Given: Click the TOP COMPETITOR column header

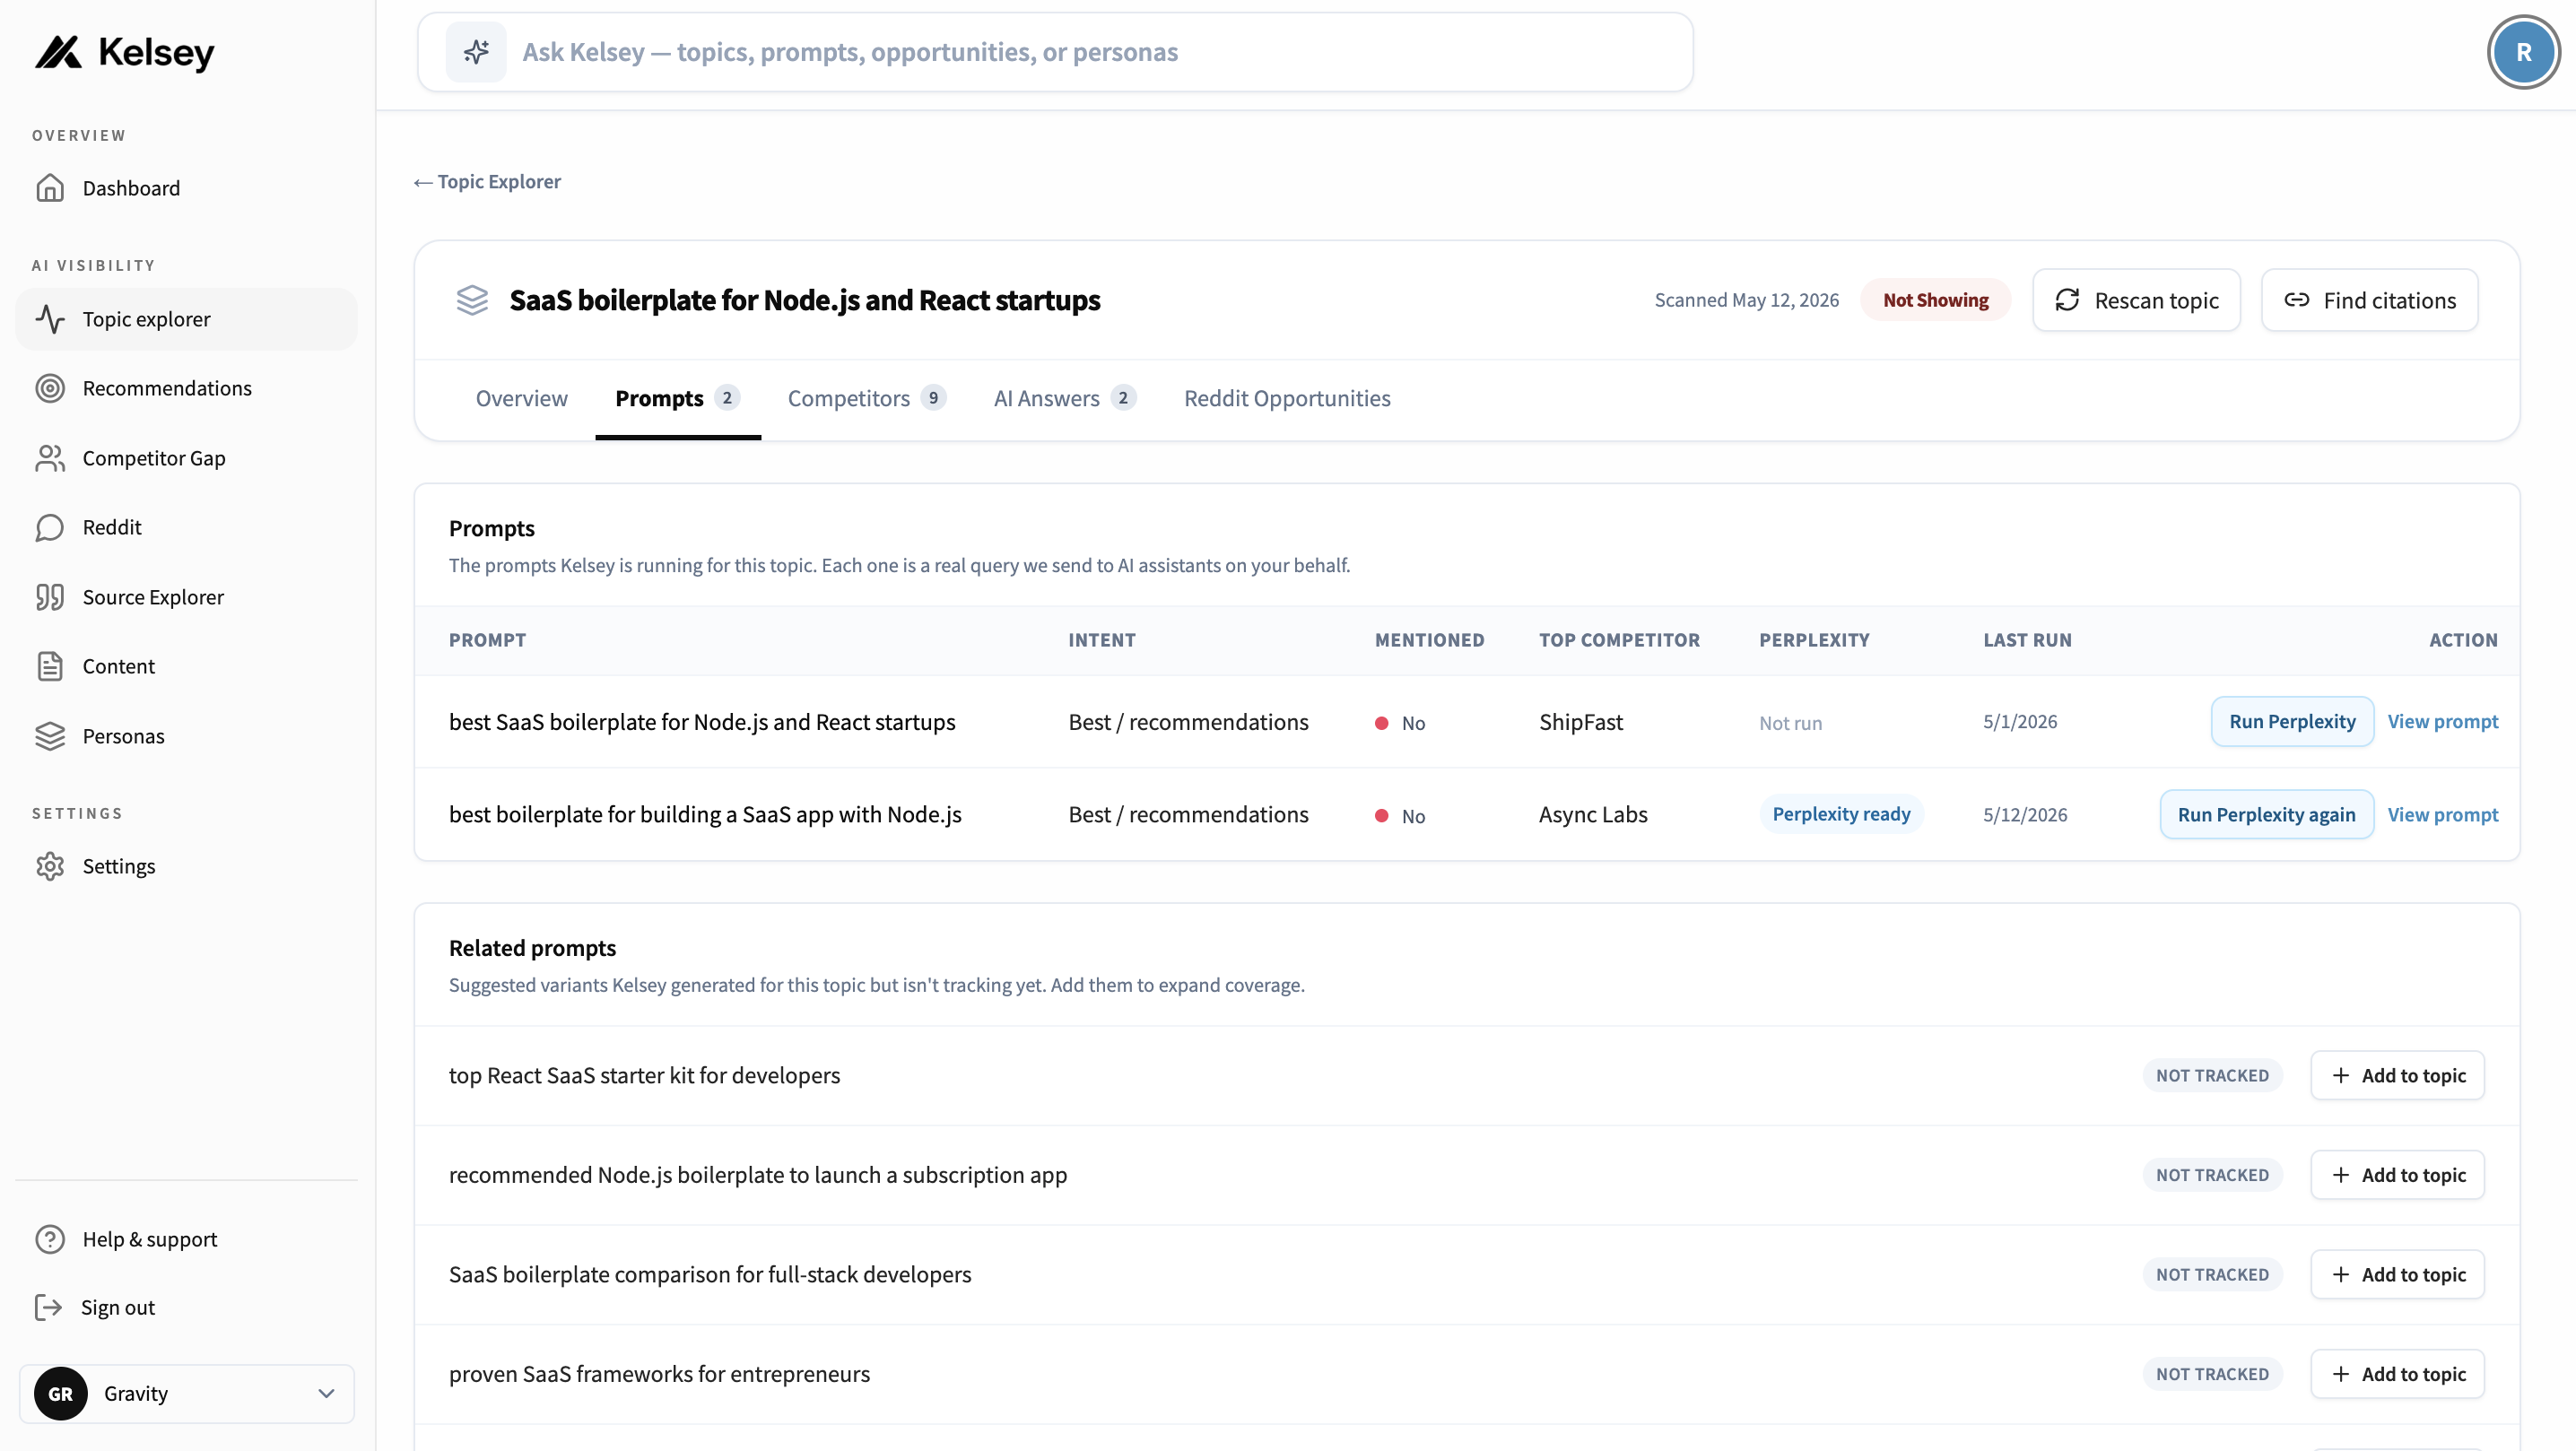Looking at the screenshot, I should pyautogui.click(x=1619, y=640).
